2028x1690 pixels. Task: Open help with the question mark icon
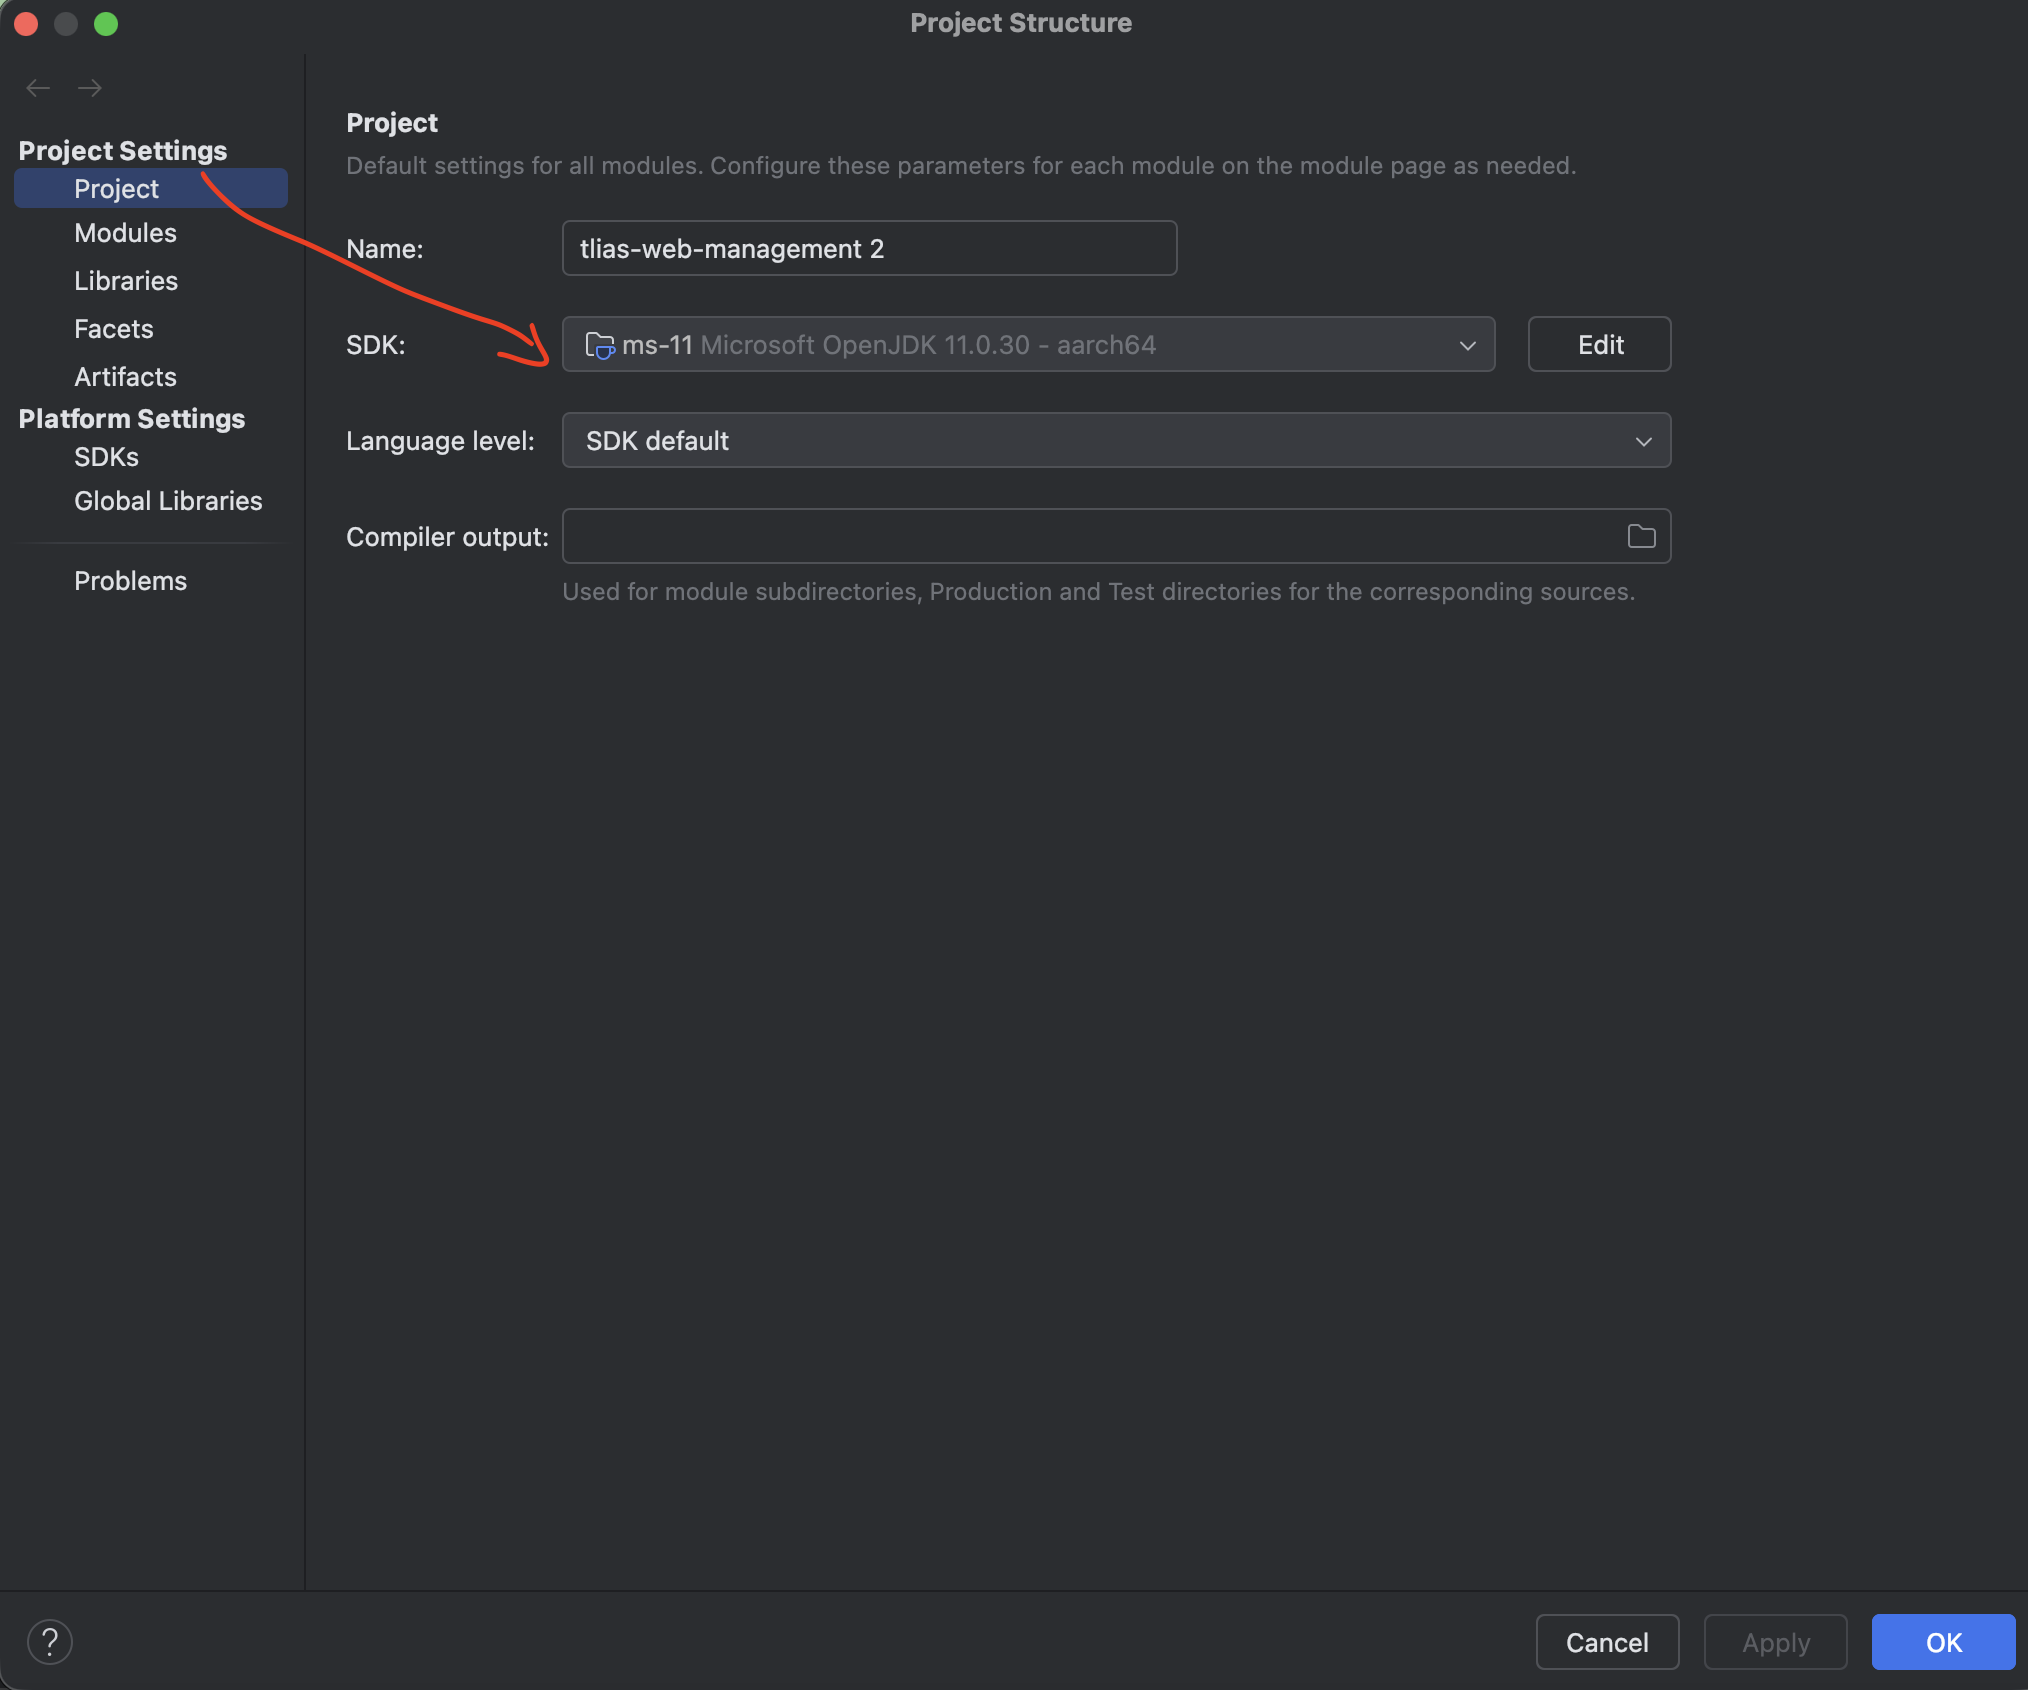(49, 1642)
